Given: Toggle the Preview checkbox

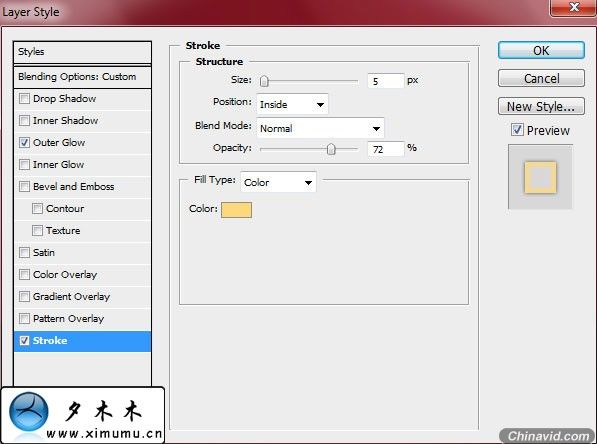Looking at the screenshot, I should point(517,130).
